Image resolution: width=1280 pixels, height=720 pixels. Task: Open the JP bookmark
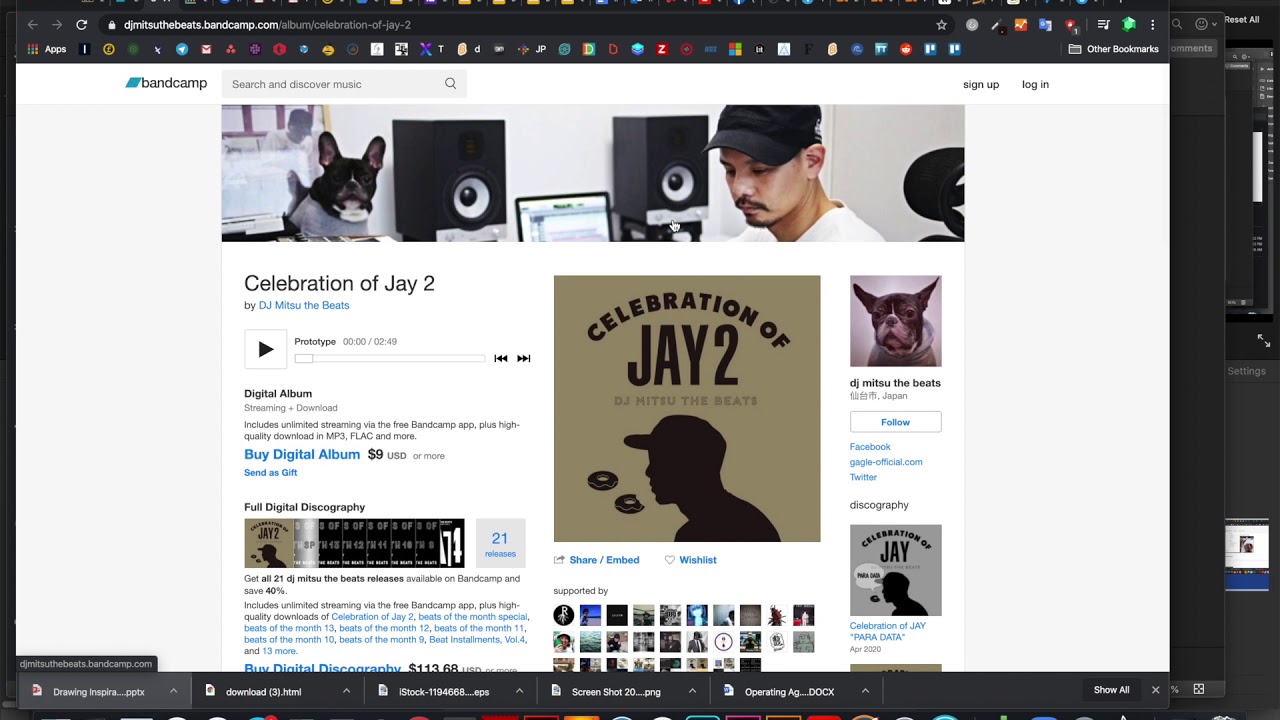(x=534, y=49)
